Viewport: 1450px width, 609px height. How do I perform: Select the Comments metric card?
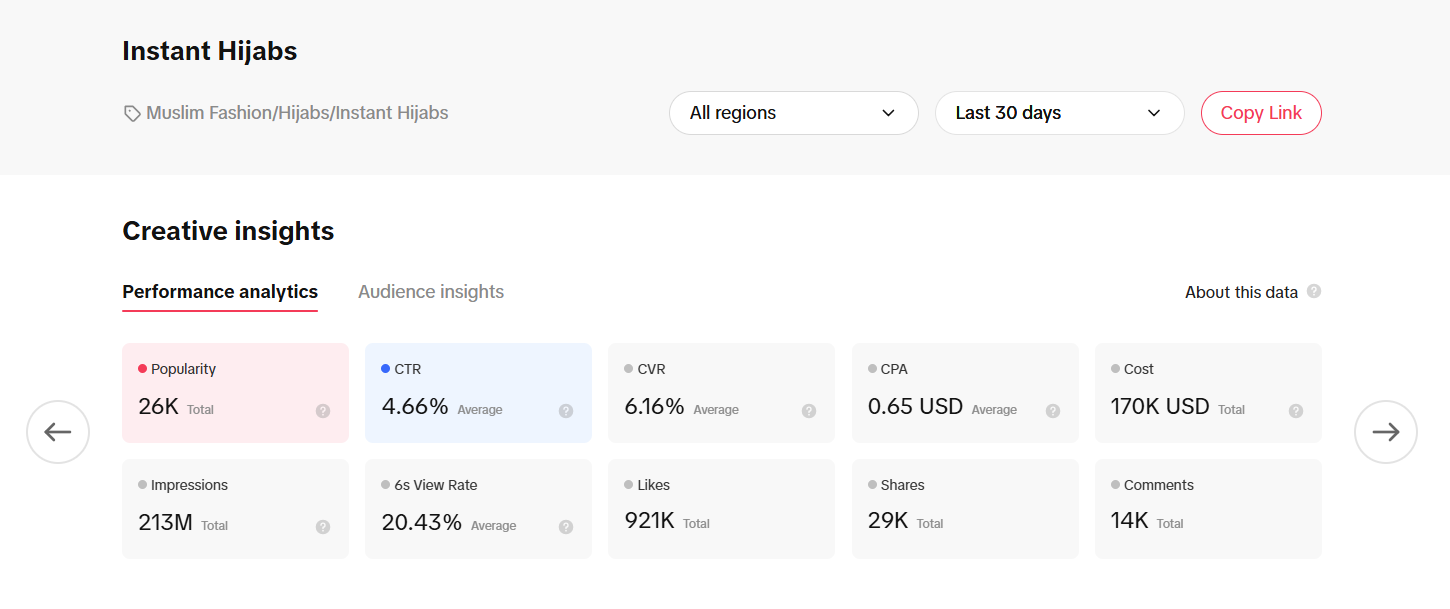tap(1208, 509)
